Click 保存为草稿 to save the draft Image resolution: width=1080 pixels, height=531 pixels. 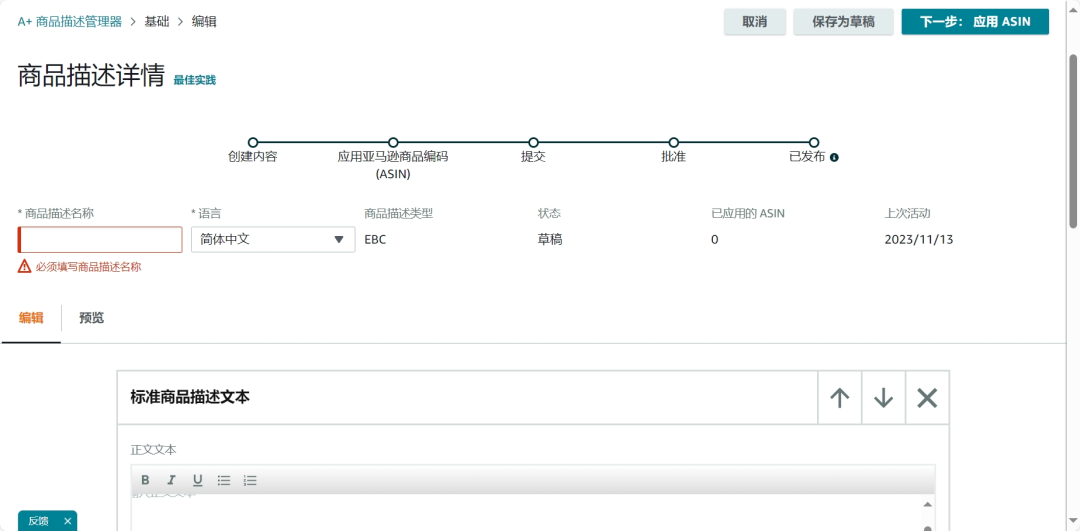(x=844, y=21)
